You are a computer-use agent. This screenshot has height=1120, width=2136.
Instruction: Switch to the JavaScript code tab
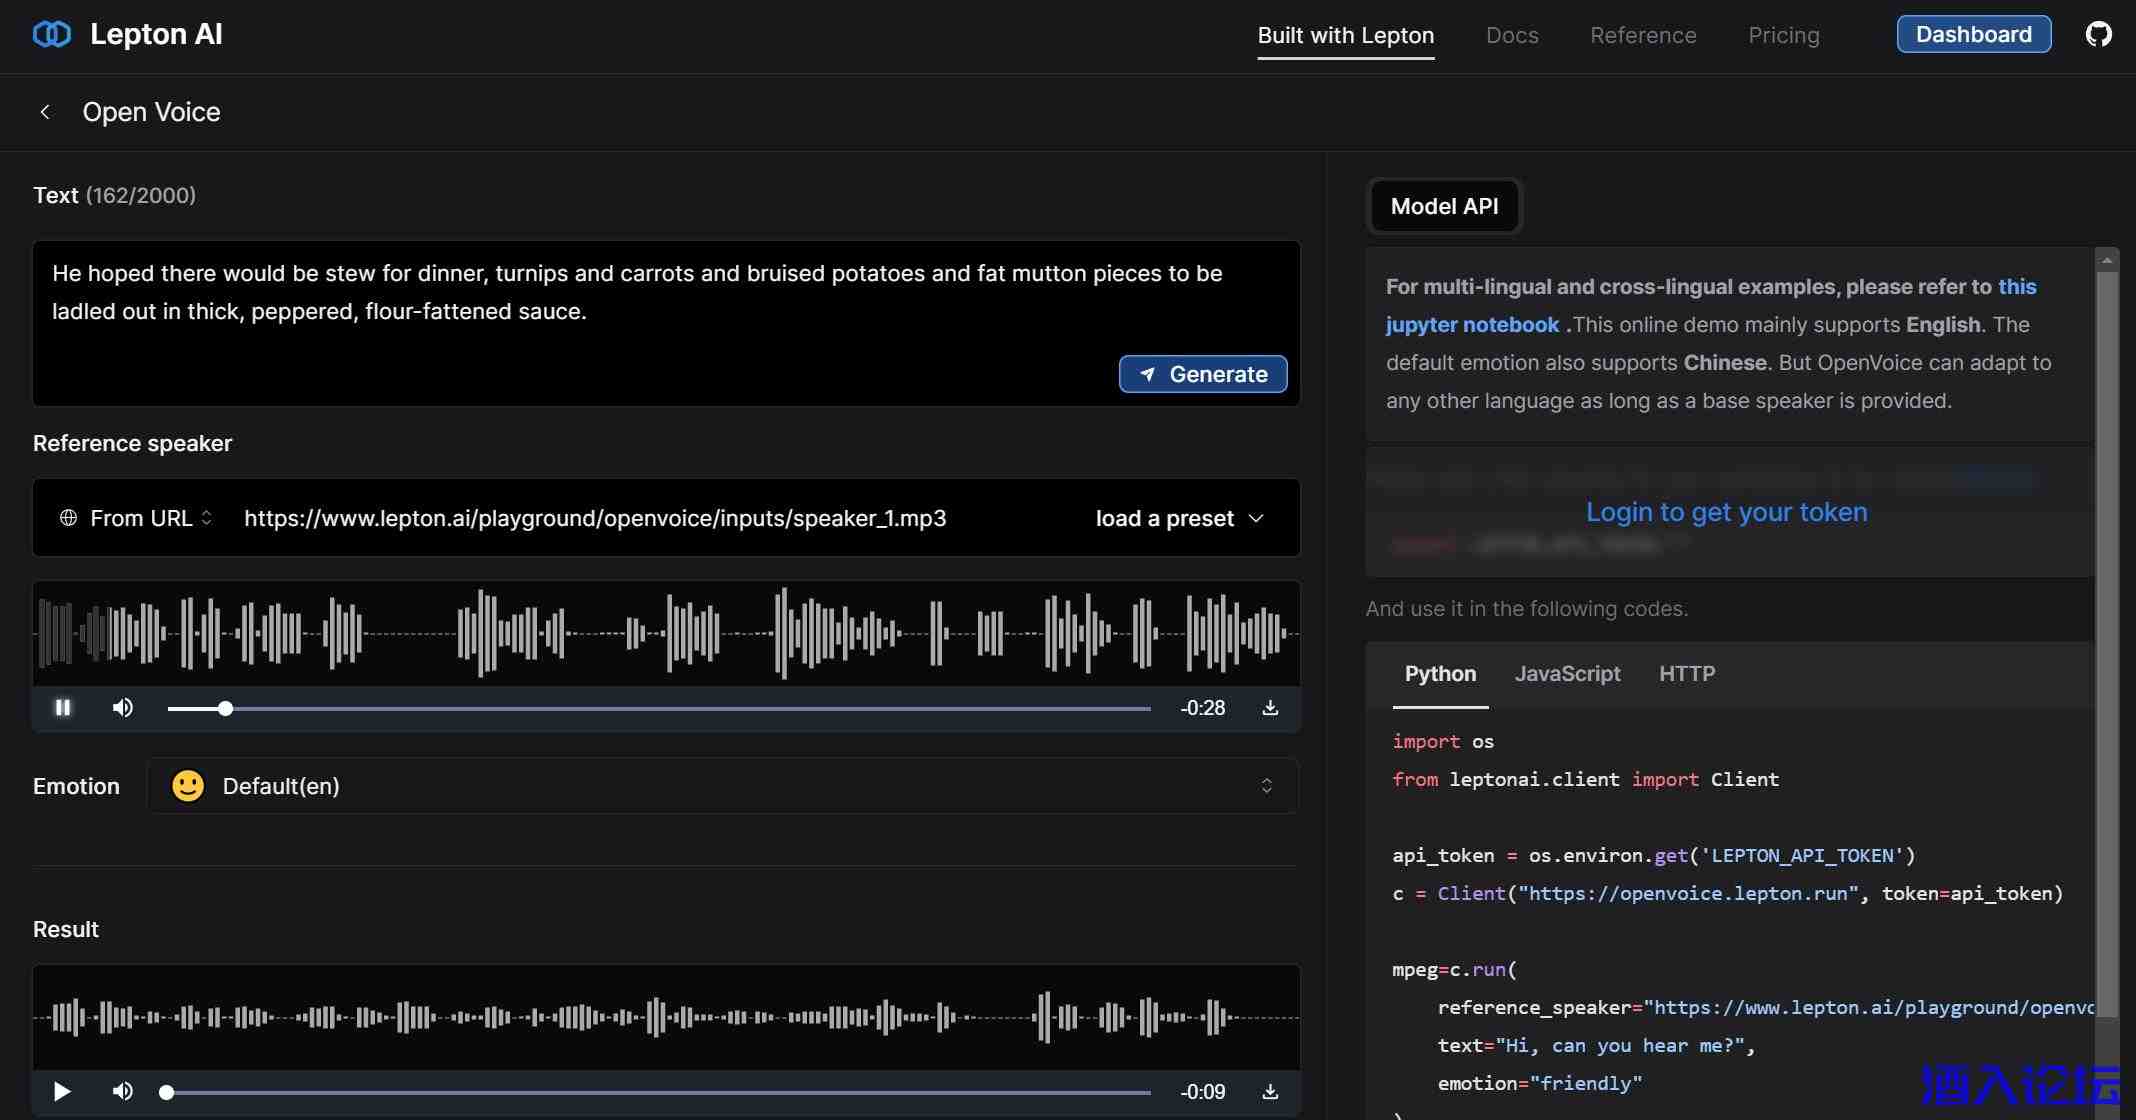[1567, 674]
